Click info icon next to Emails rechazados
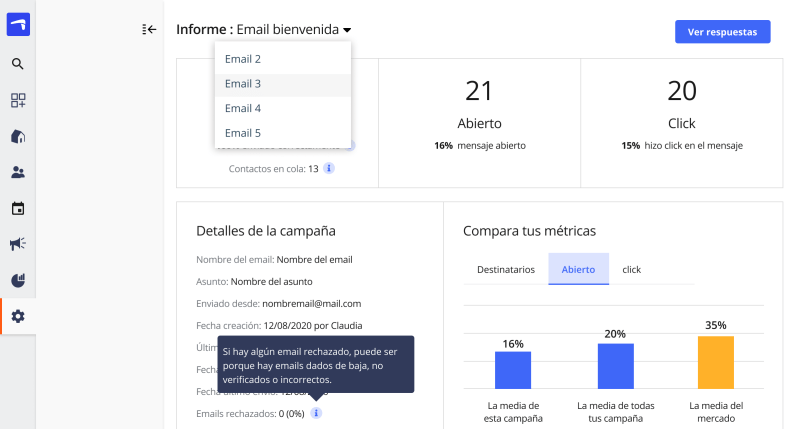800x429 pixels. click(316, 413)
